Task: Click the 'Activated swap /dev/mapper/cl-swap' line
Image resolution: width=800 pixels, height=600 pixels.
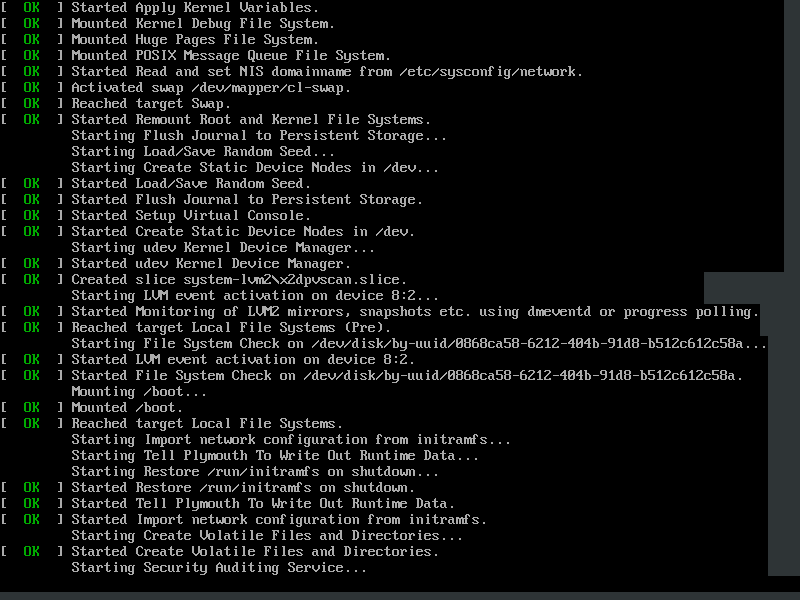Action: (x=211, y=88)
